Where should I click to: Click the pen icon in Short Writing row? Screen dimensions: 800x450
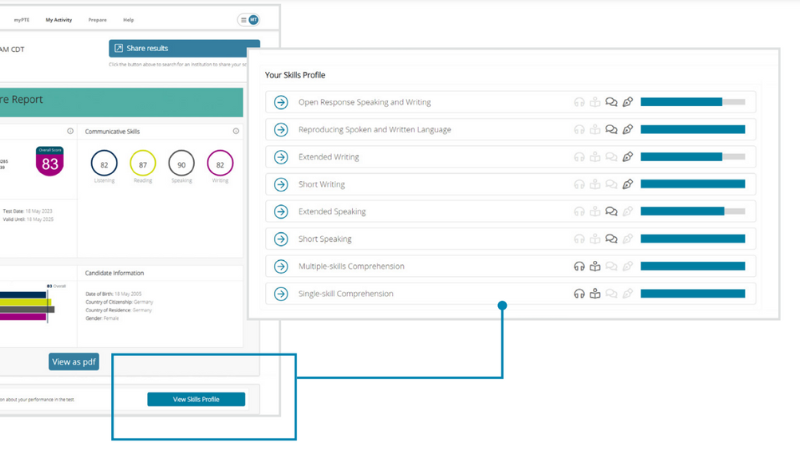tap(627, 184)
